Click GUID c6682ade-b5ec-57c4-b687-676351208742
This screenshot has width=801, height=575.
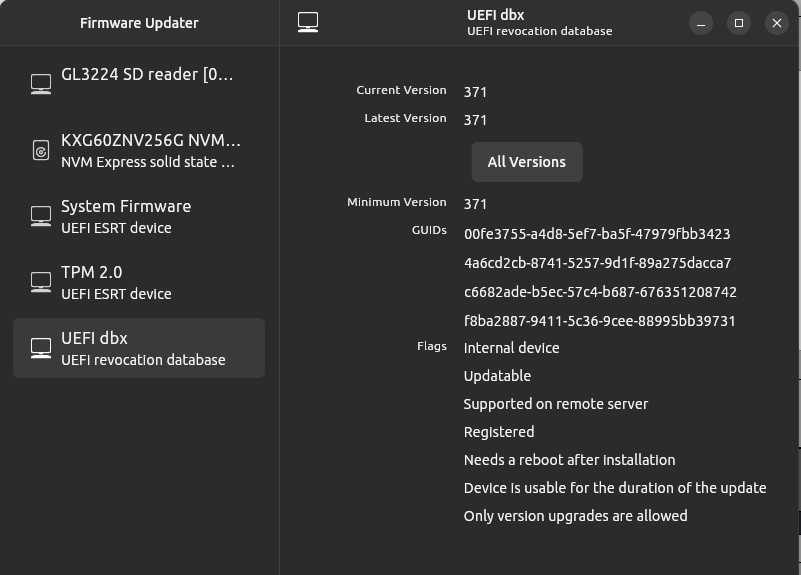pos(600,292)
